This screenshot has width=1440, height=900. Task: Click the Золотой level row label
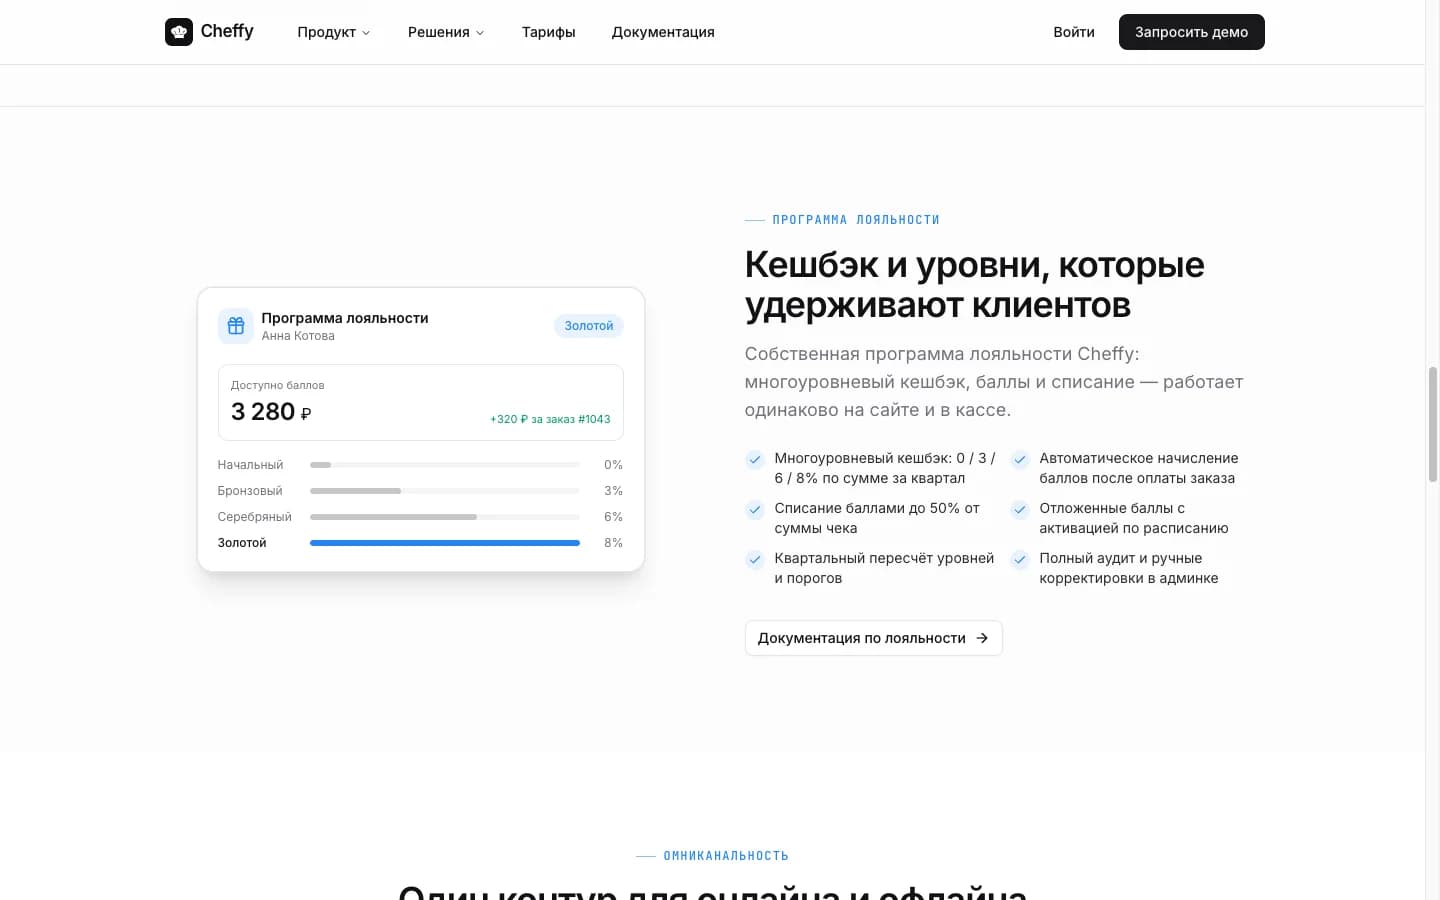[242, 543]
